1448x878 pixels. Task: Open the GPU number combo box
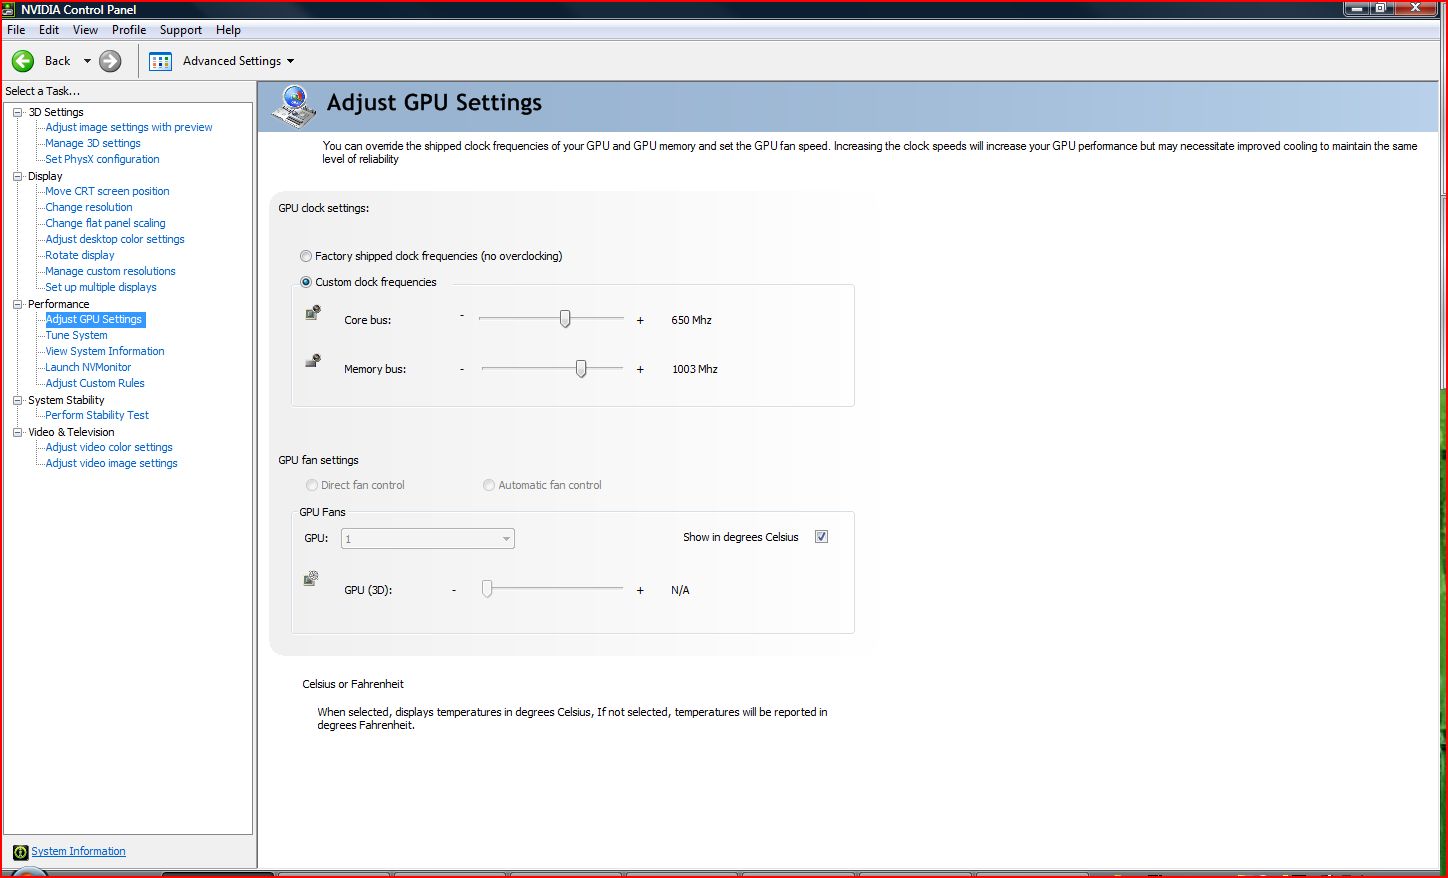[428, 539]
